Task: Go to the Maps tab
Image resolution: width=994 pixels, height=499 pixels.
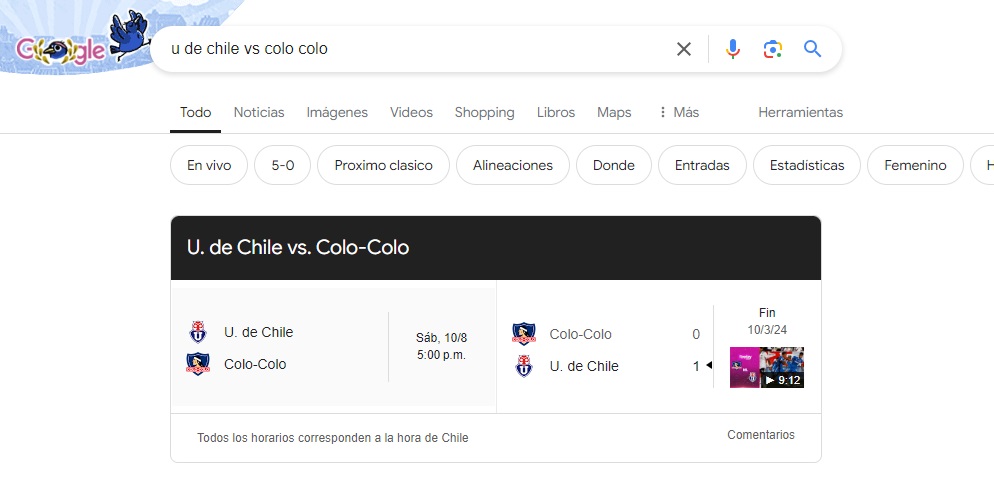Action: click(614, 112)
